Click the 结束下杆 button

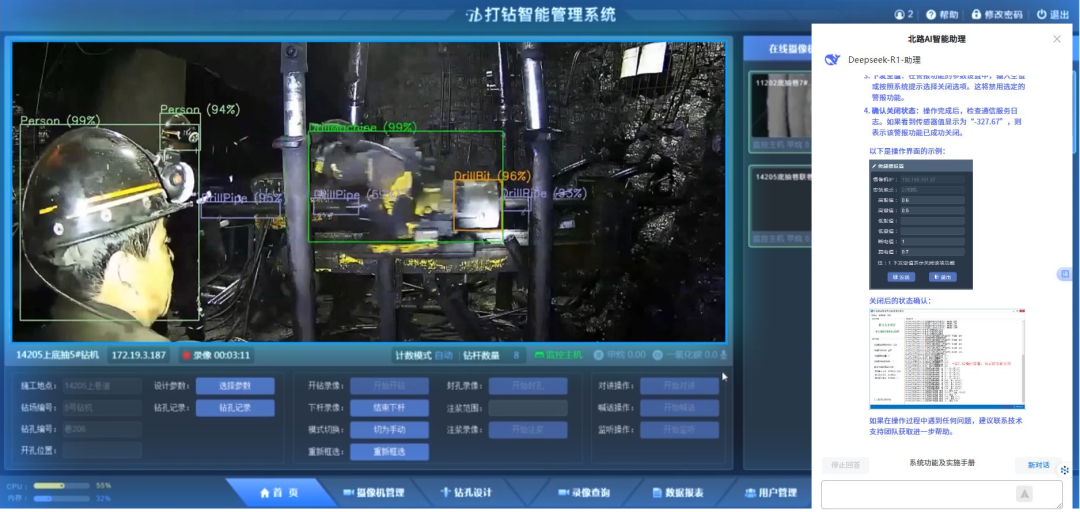point(389,408)
